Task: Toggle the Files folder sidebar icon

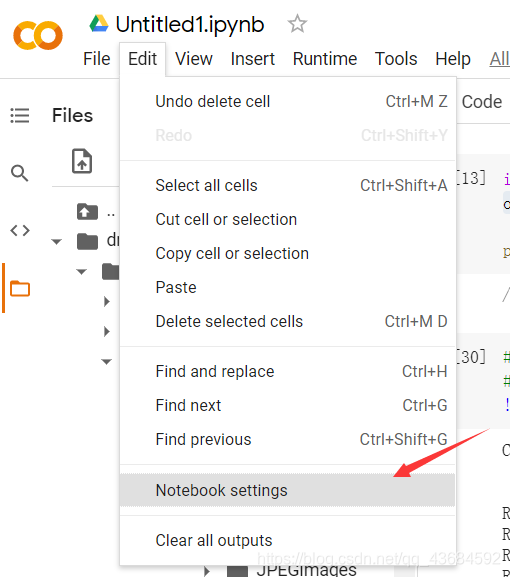Action: click(20, 288)
